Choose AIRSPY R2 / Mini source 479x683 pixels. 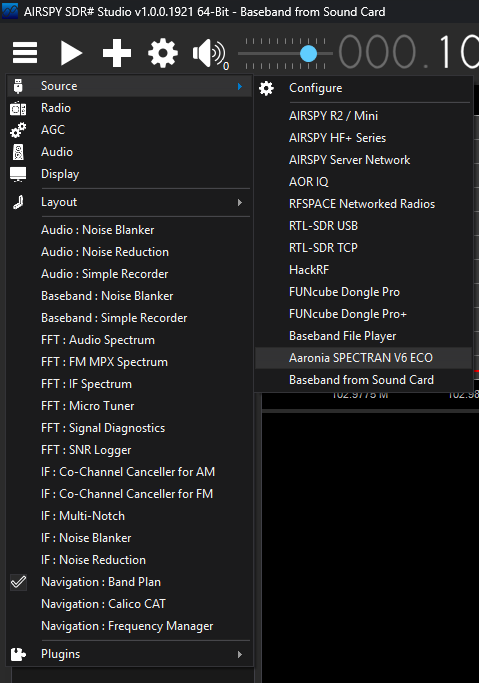coord(364,116)
